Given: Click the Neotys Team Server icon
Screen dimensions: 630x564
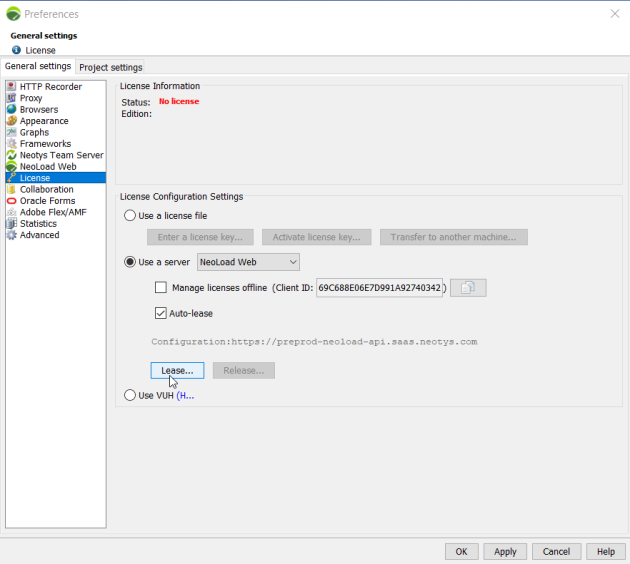Looking at the screenshot, I should tap(12, 155).
